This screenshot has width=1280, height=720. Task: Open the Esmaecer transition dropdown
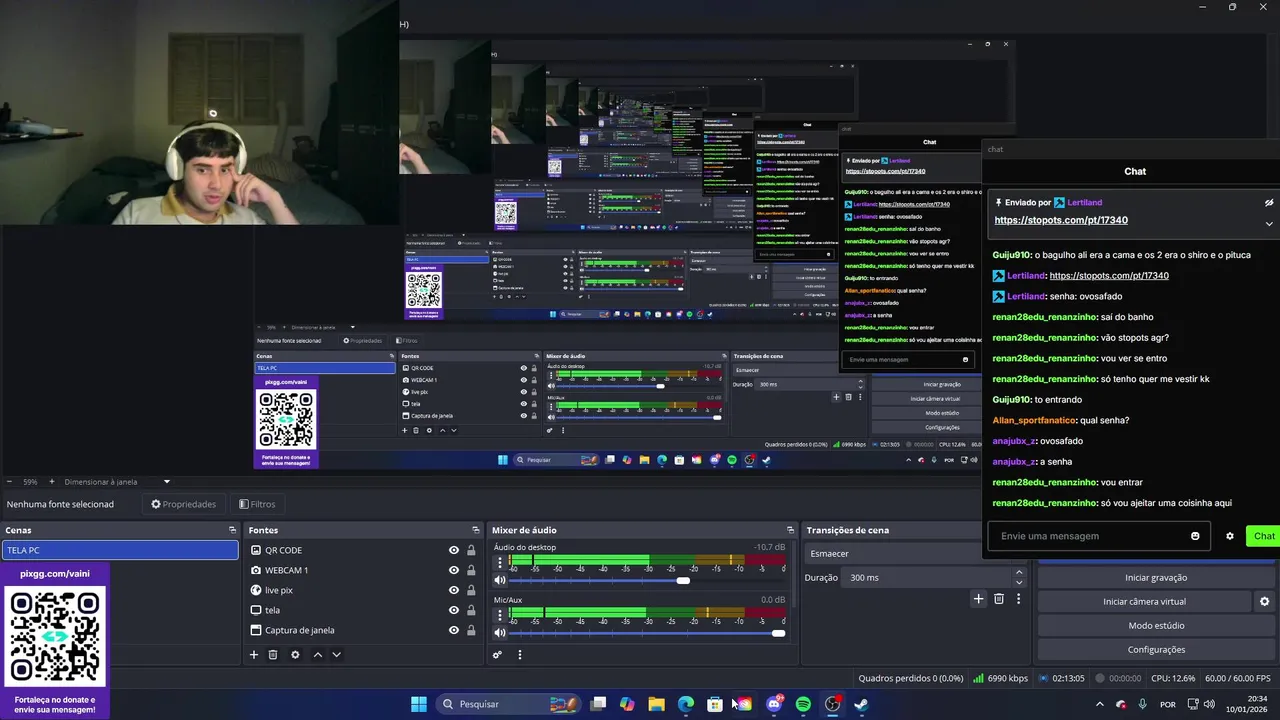click(894, 553)
